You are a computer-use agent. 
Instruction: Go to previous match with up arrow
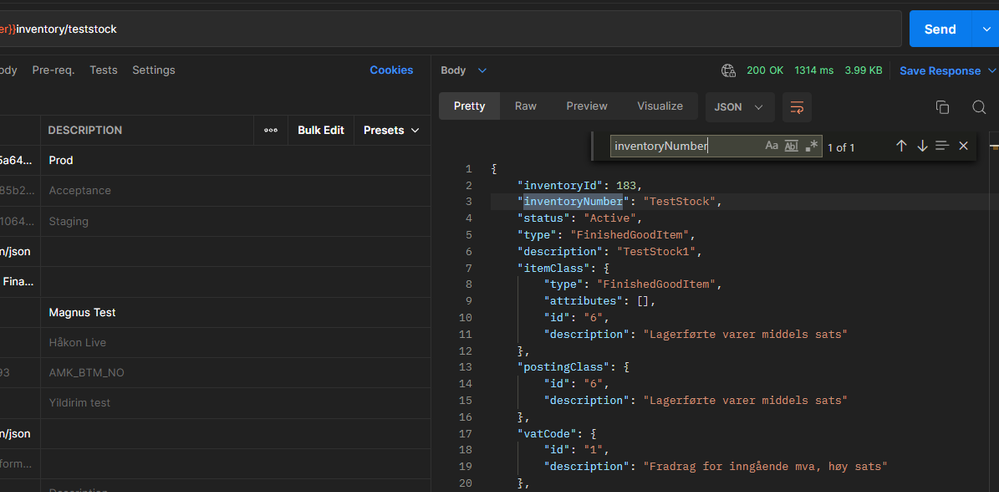click(x=901, y=146)
